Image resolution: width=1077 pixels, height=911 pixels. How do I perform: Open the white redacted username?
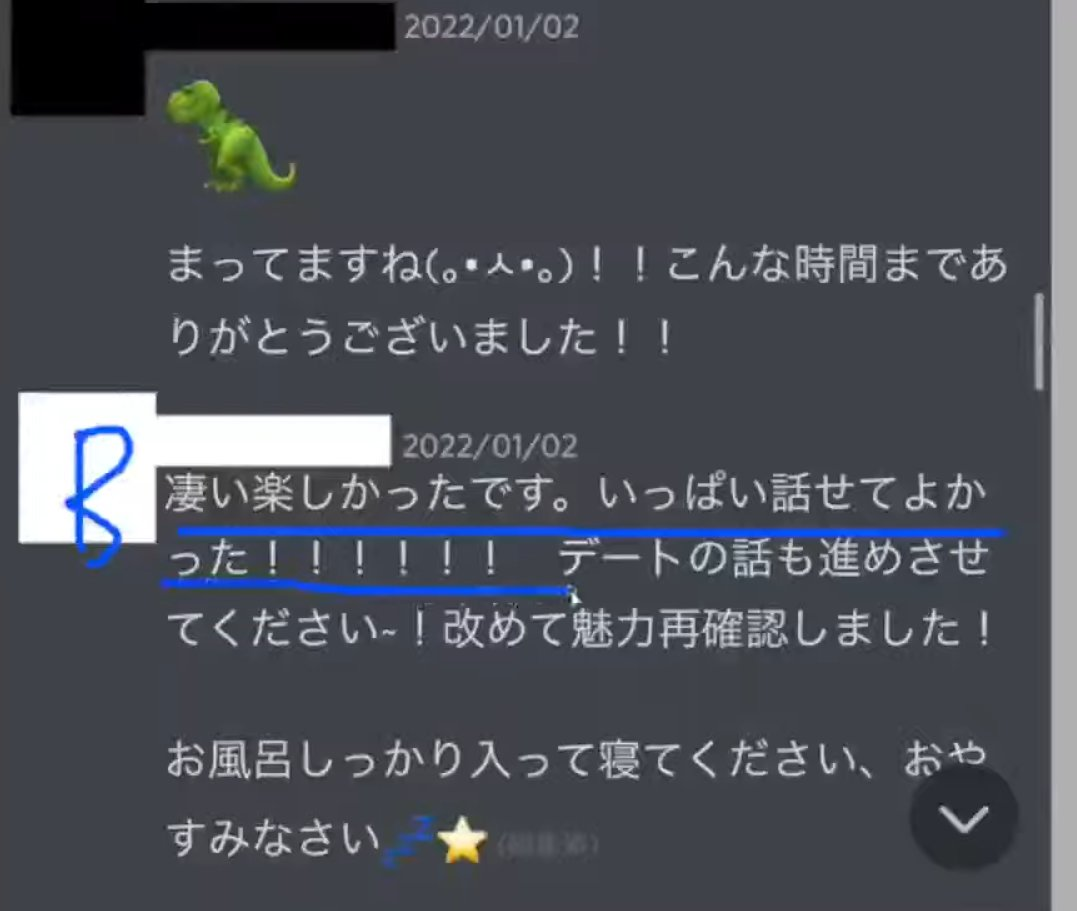tap(273, 440)
